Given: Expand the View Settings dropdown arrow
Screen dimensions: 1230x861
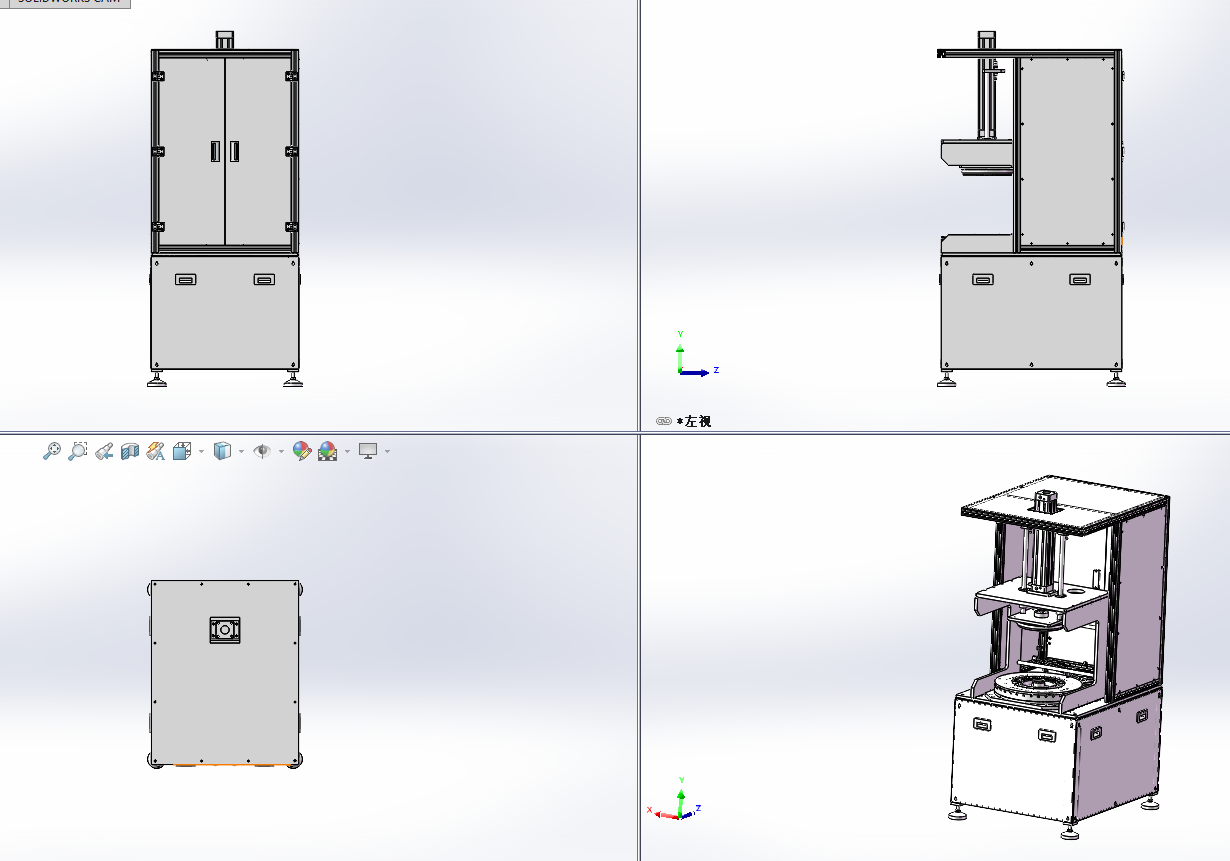Looking at the screenshot, I should [x=387, y=451].
